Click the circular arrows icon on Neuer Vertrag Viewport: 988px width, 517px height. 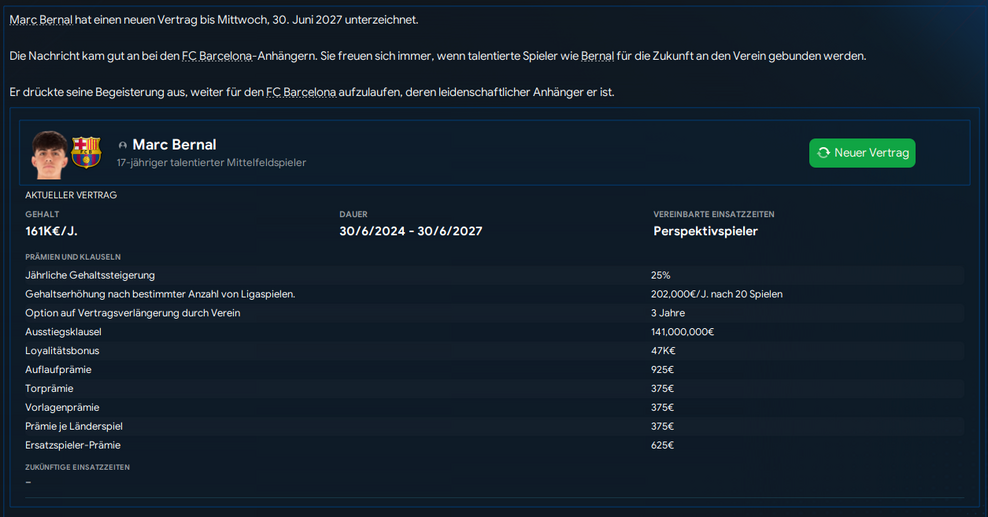point(823,153)
